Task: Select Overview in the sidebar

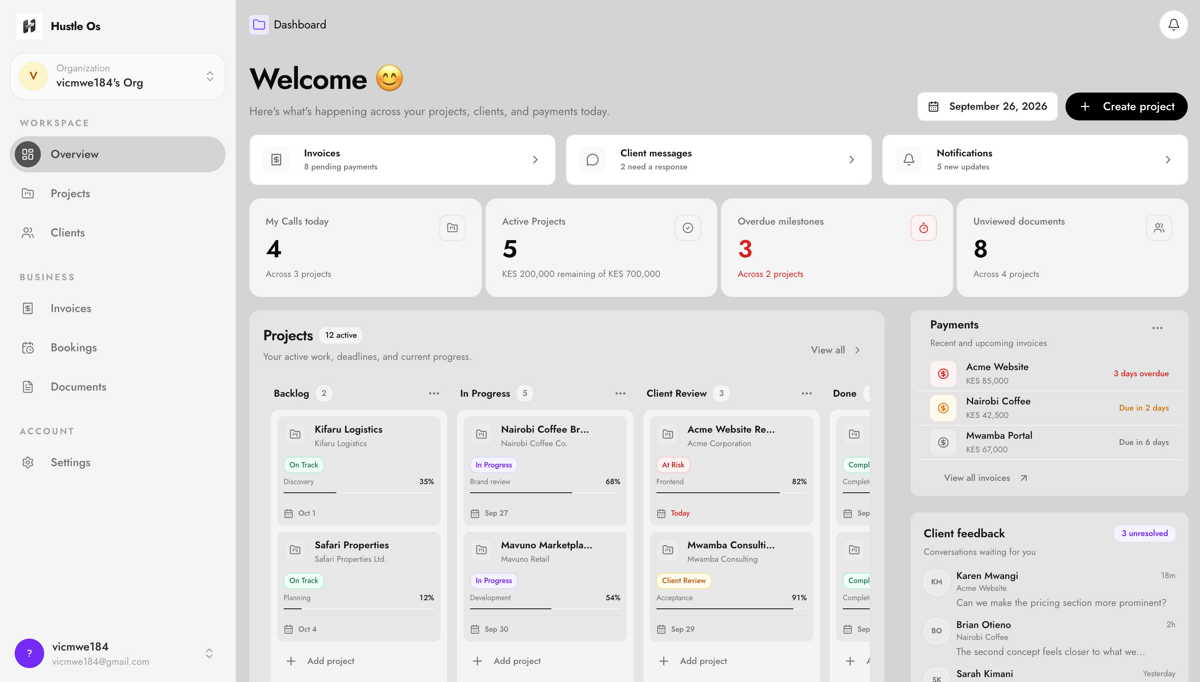Action: pyautogui.click(x=118, y=155)
